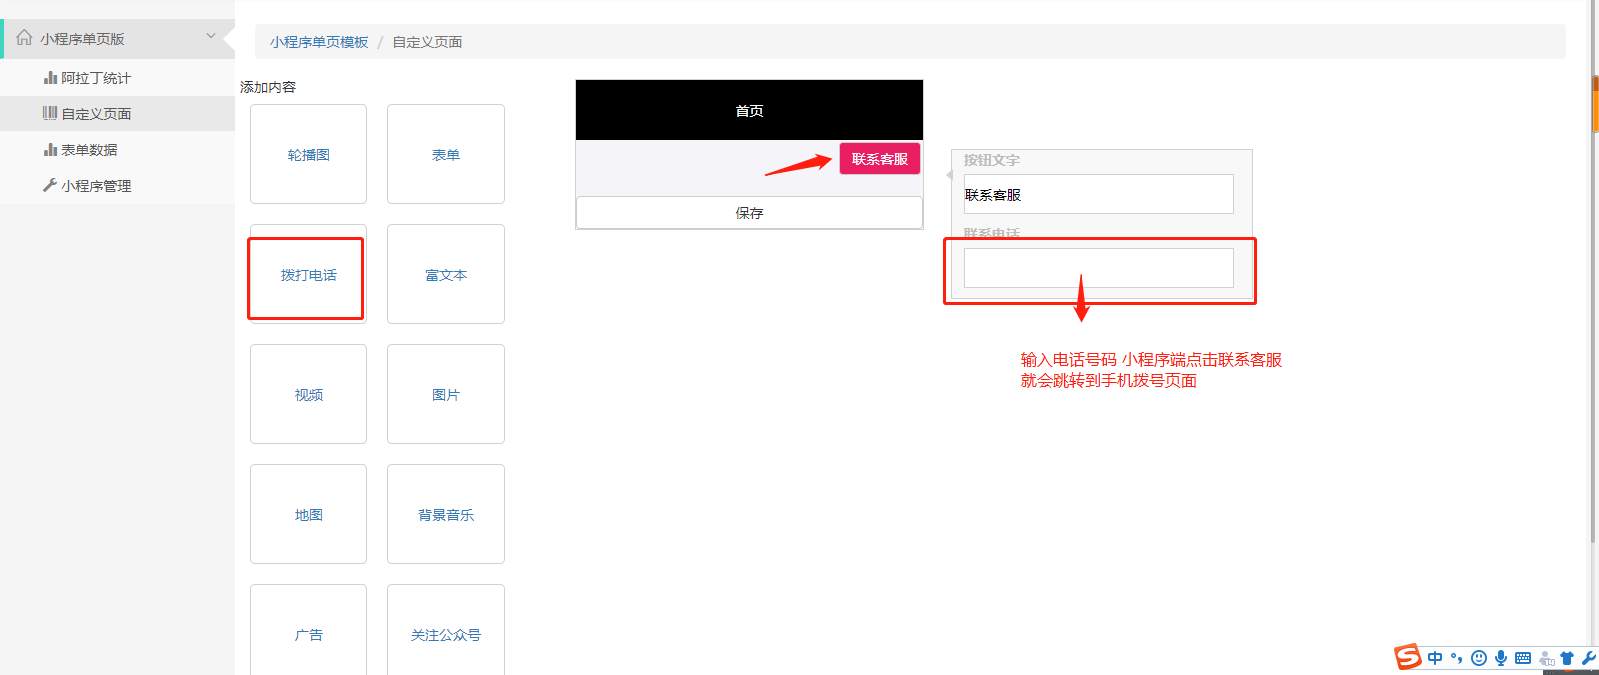
Task: Add the 轮播图 carousel component
Action: [x=308, y=155]
